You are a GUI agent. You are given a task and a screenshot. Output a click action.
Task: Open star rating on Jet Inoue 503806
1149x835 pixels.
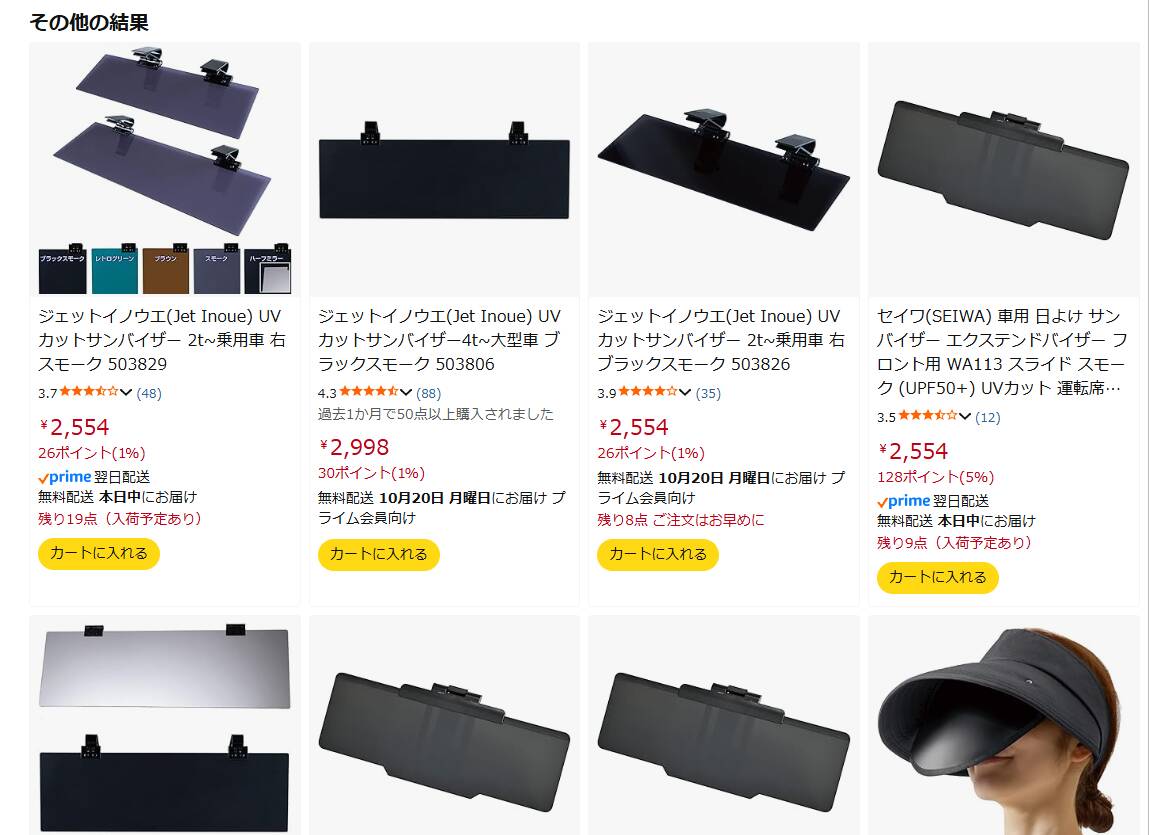tap(369, 392)
